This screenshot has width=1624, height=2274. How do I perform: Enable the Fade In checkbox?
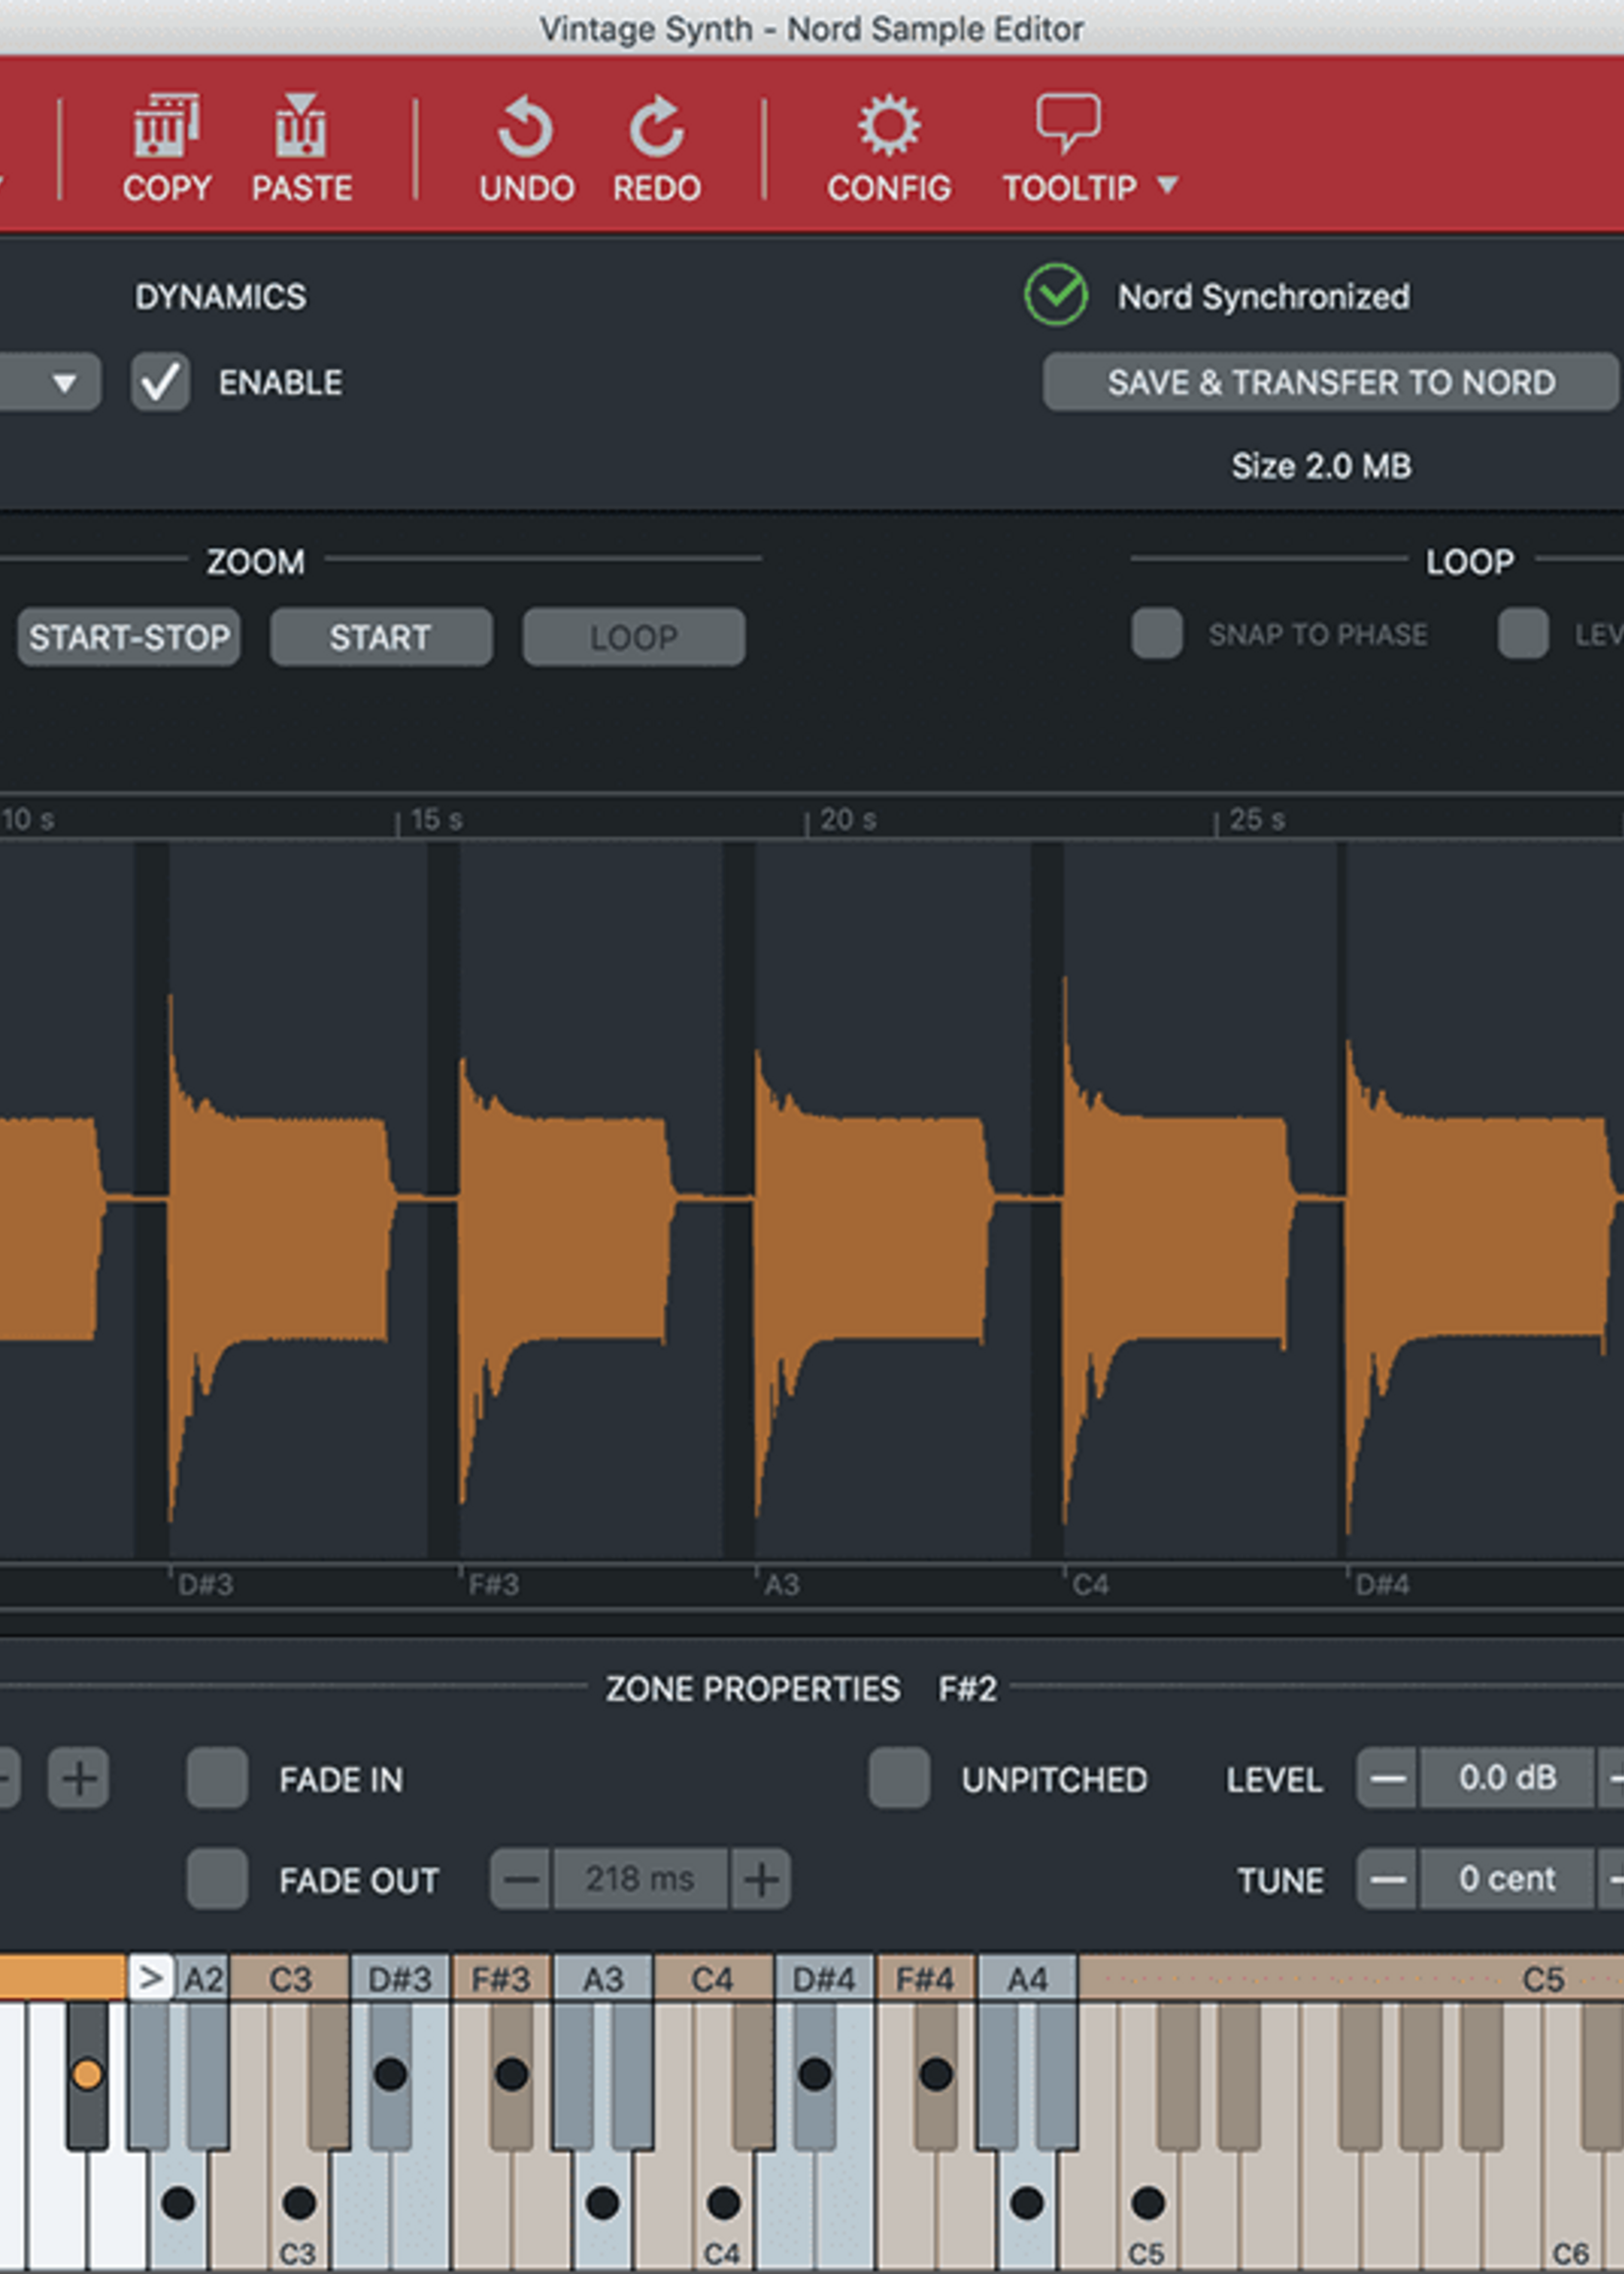[x=217, y=1779]
